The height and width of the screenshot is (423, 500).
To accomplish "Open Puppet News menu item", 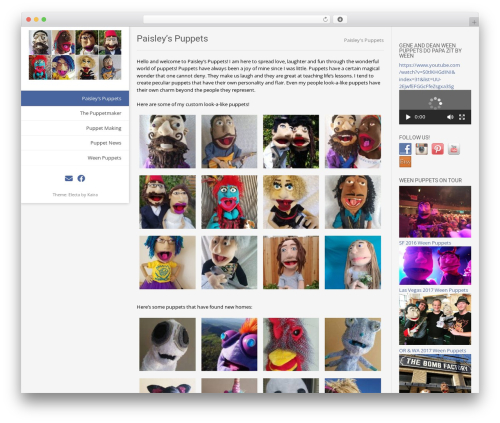I will (75, 143).
